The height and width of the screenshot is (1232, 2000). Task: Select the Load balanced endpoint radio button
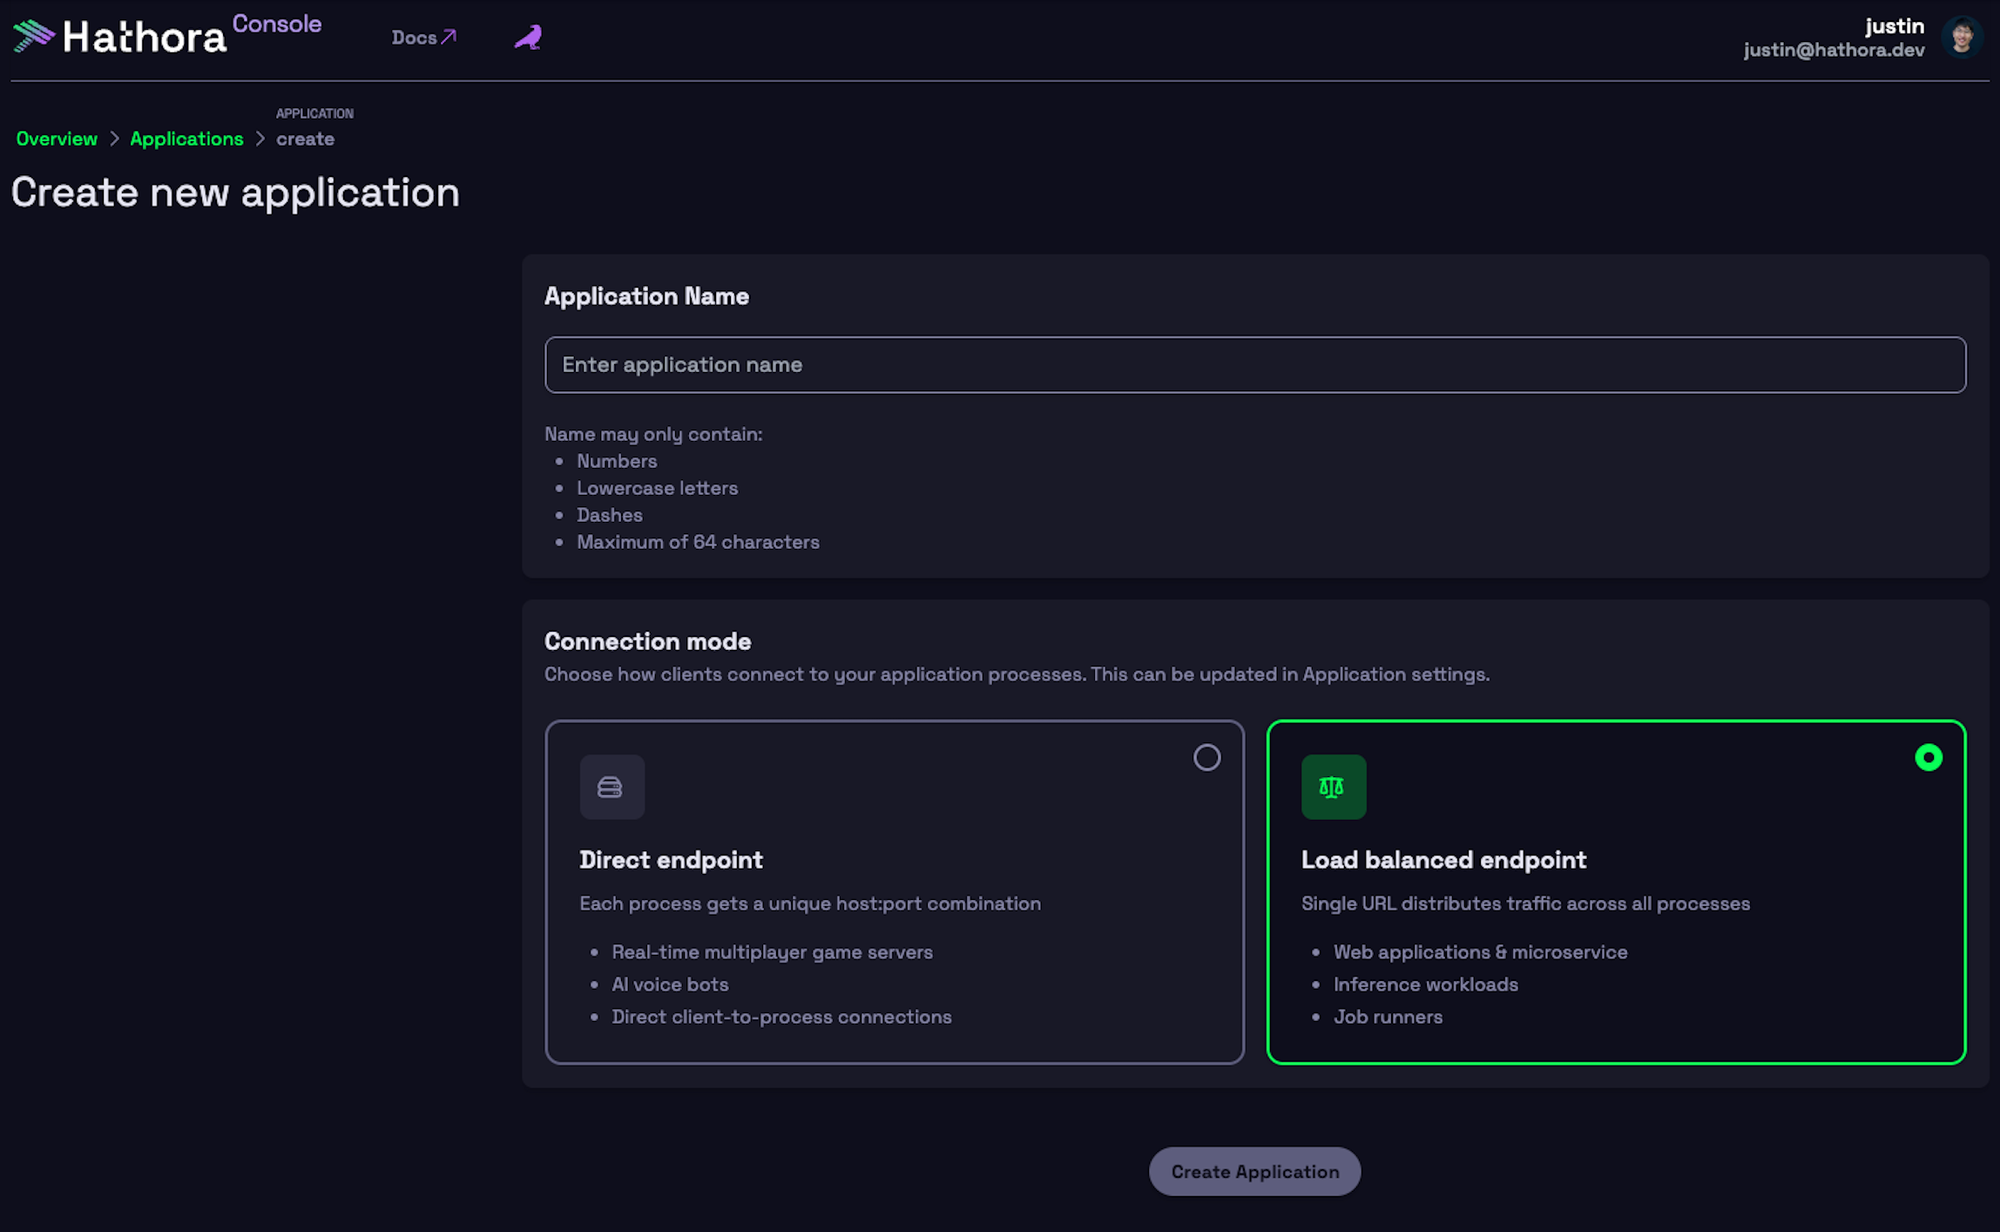coord(1928,758)
